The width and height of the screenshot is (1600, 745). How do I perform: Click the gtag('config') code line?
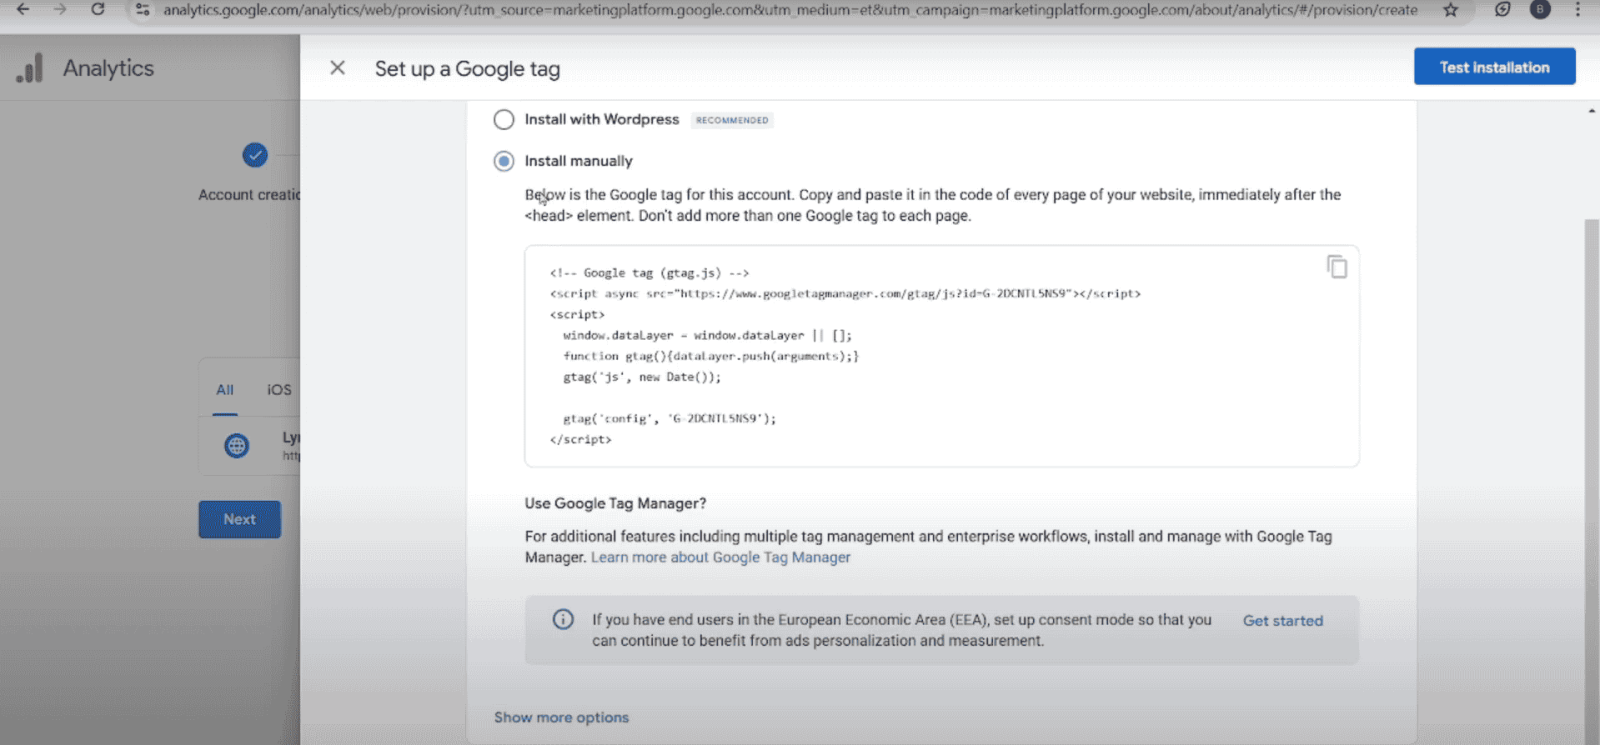(670, 419)
